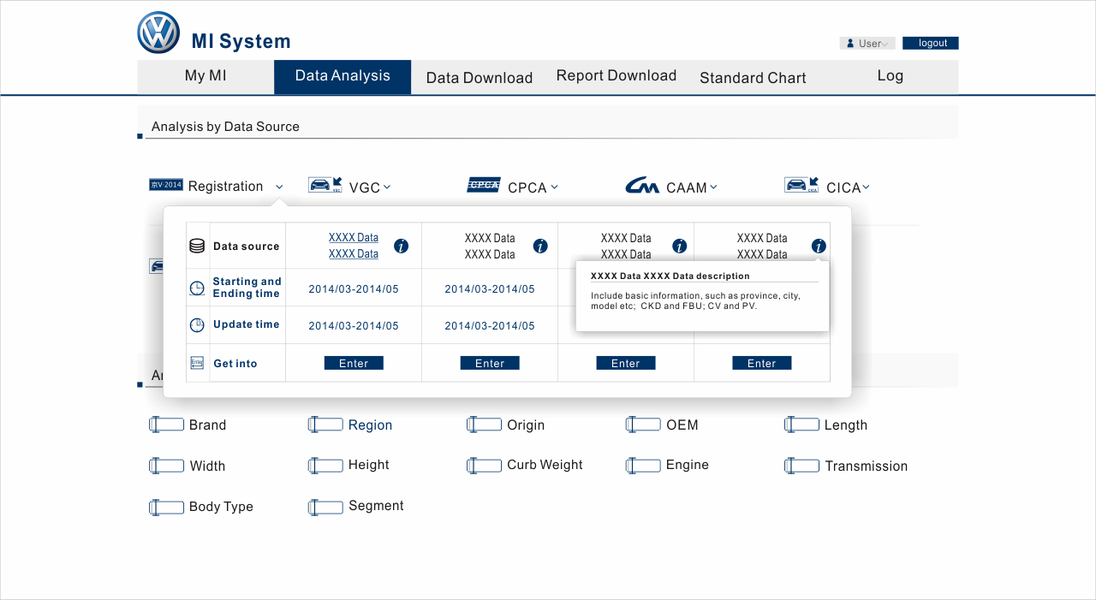This screenshot has width=1096, height=600.
Task: Open the Standard Chart tab
Action: click(753, 77)
